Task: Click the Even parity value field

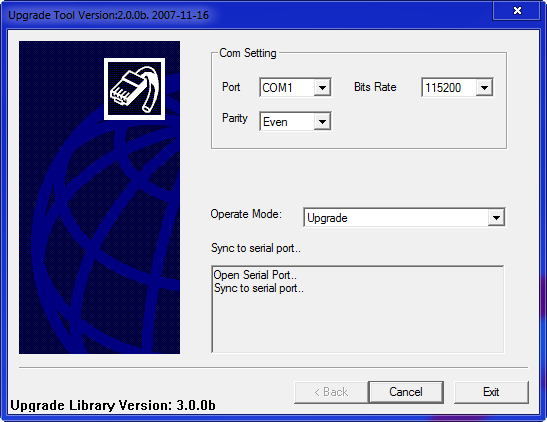Action: point(295,121)
